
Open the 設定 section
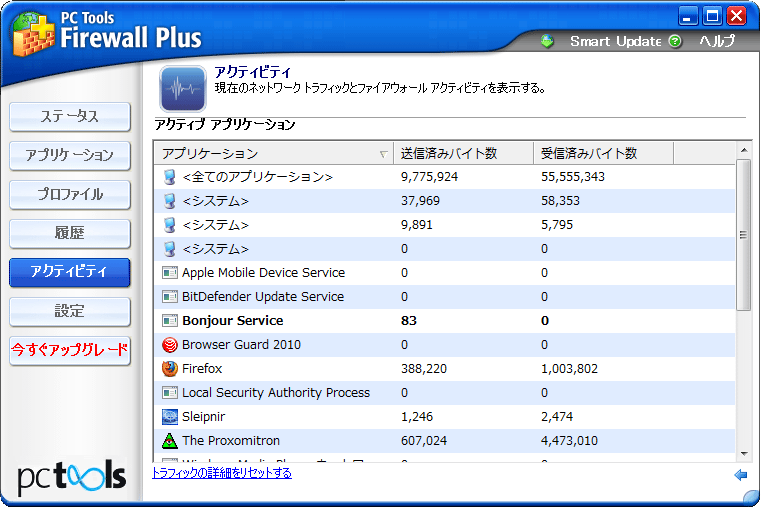point(70,311)
